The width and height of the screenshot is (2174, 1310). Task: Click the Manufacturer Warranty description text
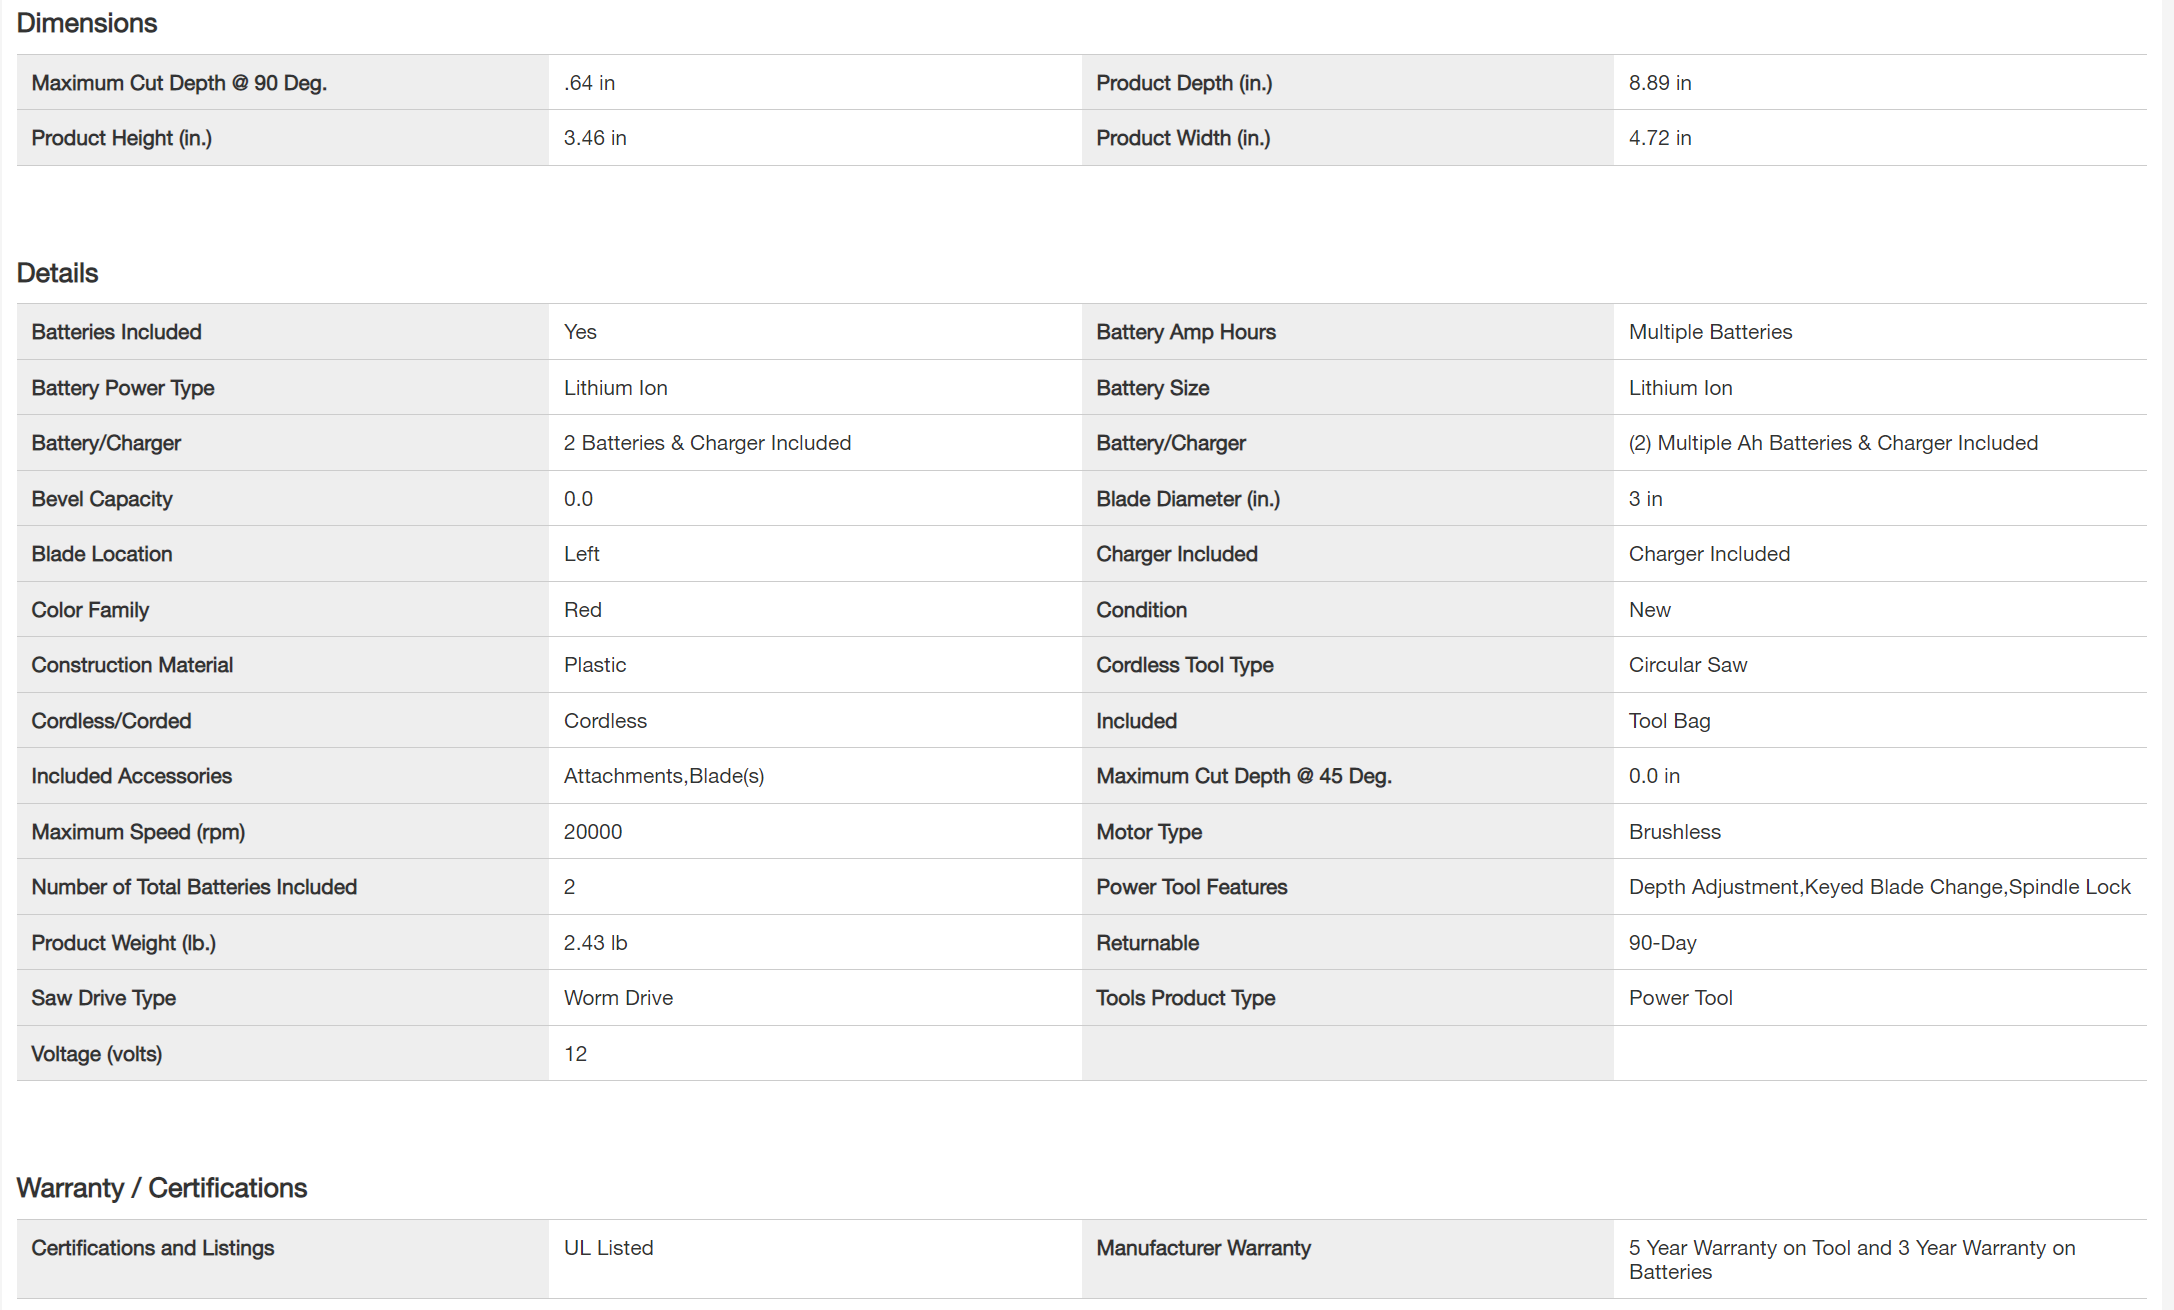pyautogui.click(x=1851, y=1259)
